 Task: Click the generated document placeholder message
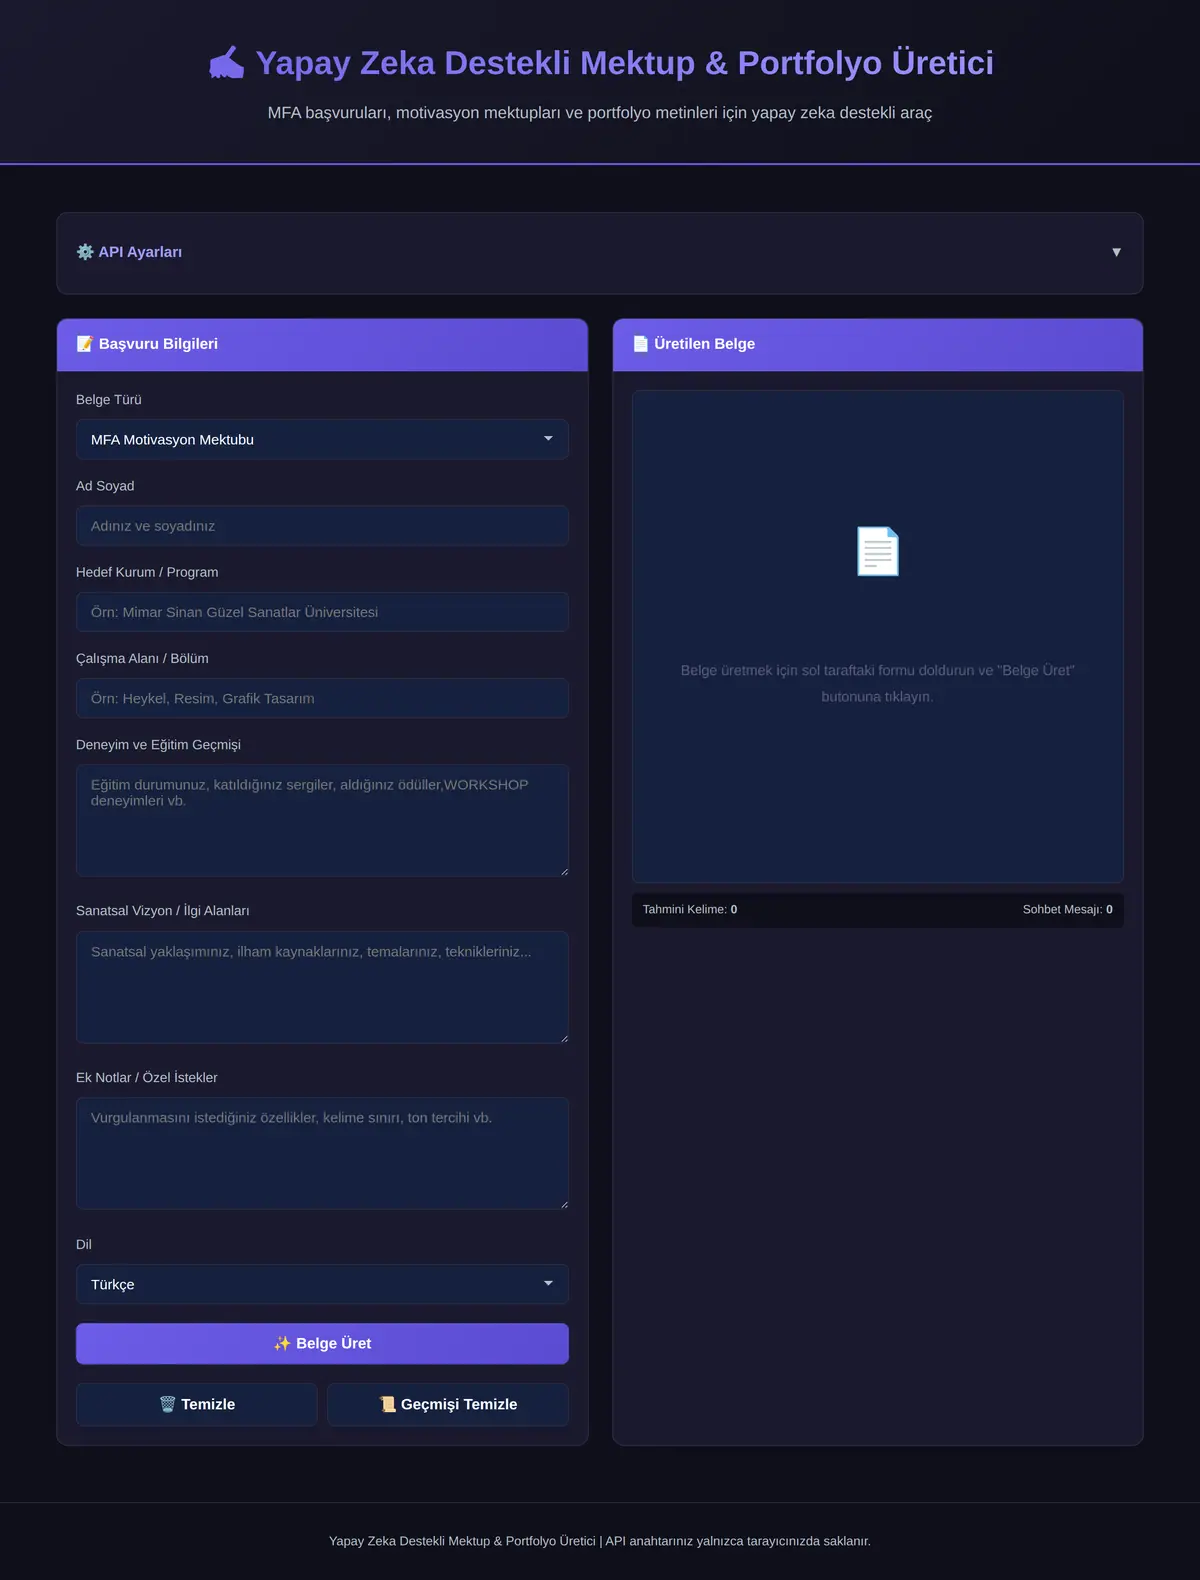(878, 683)
